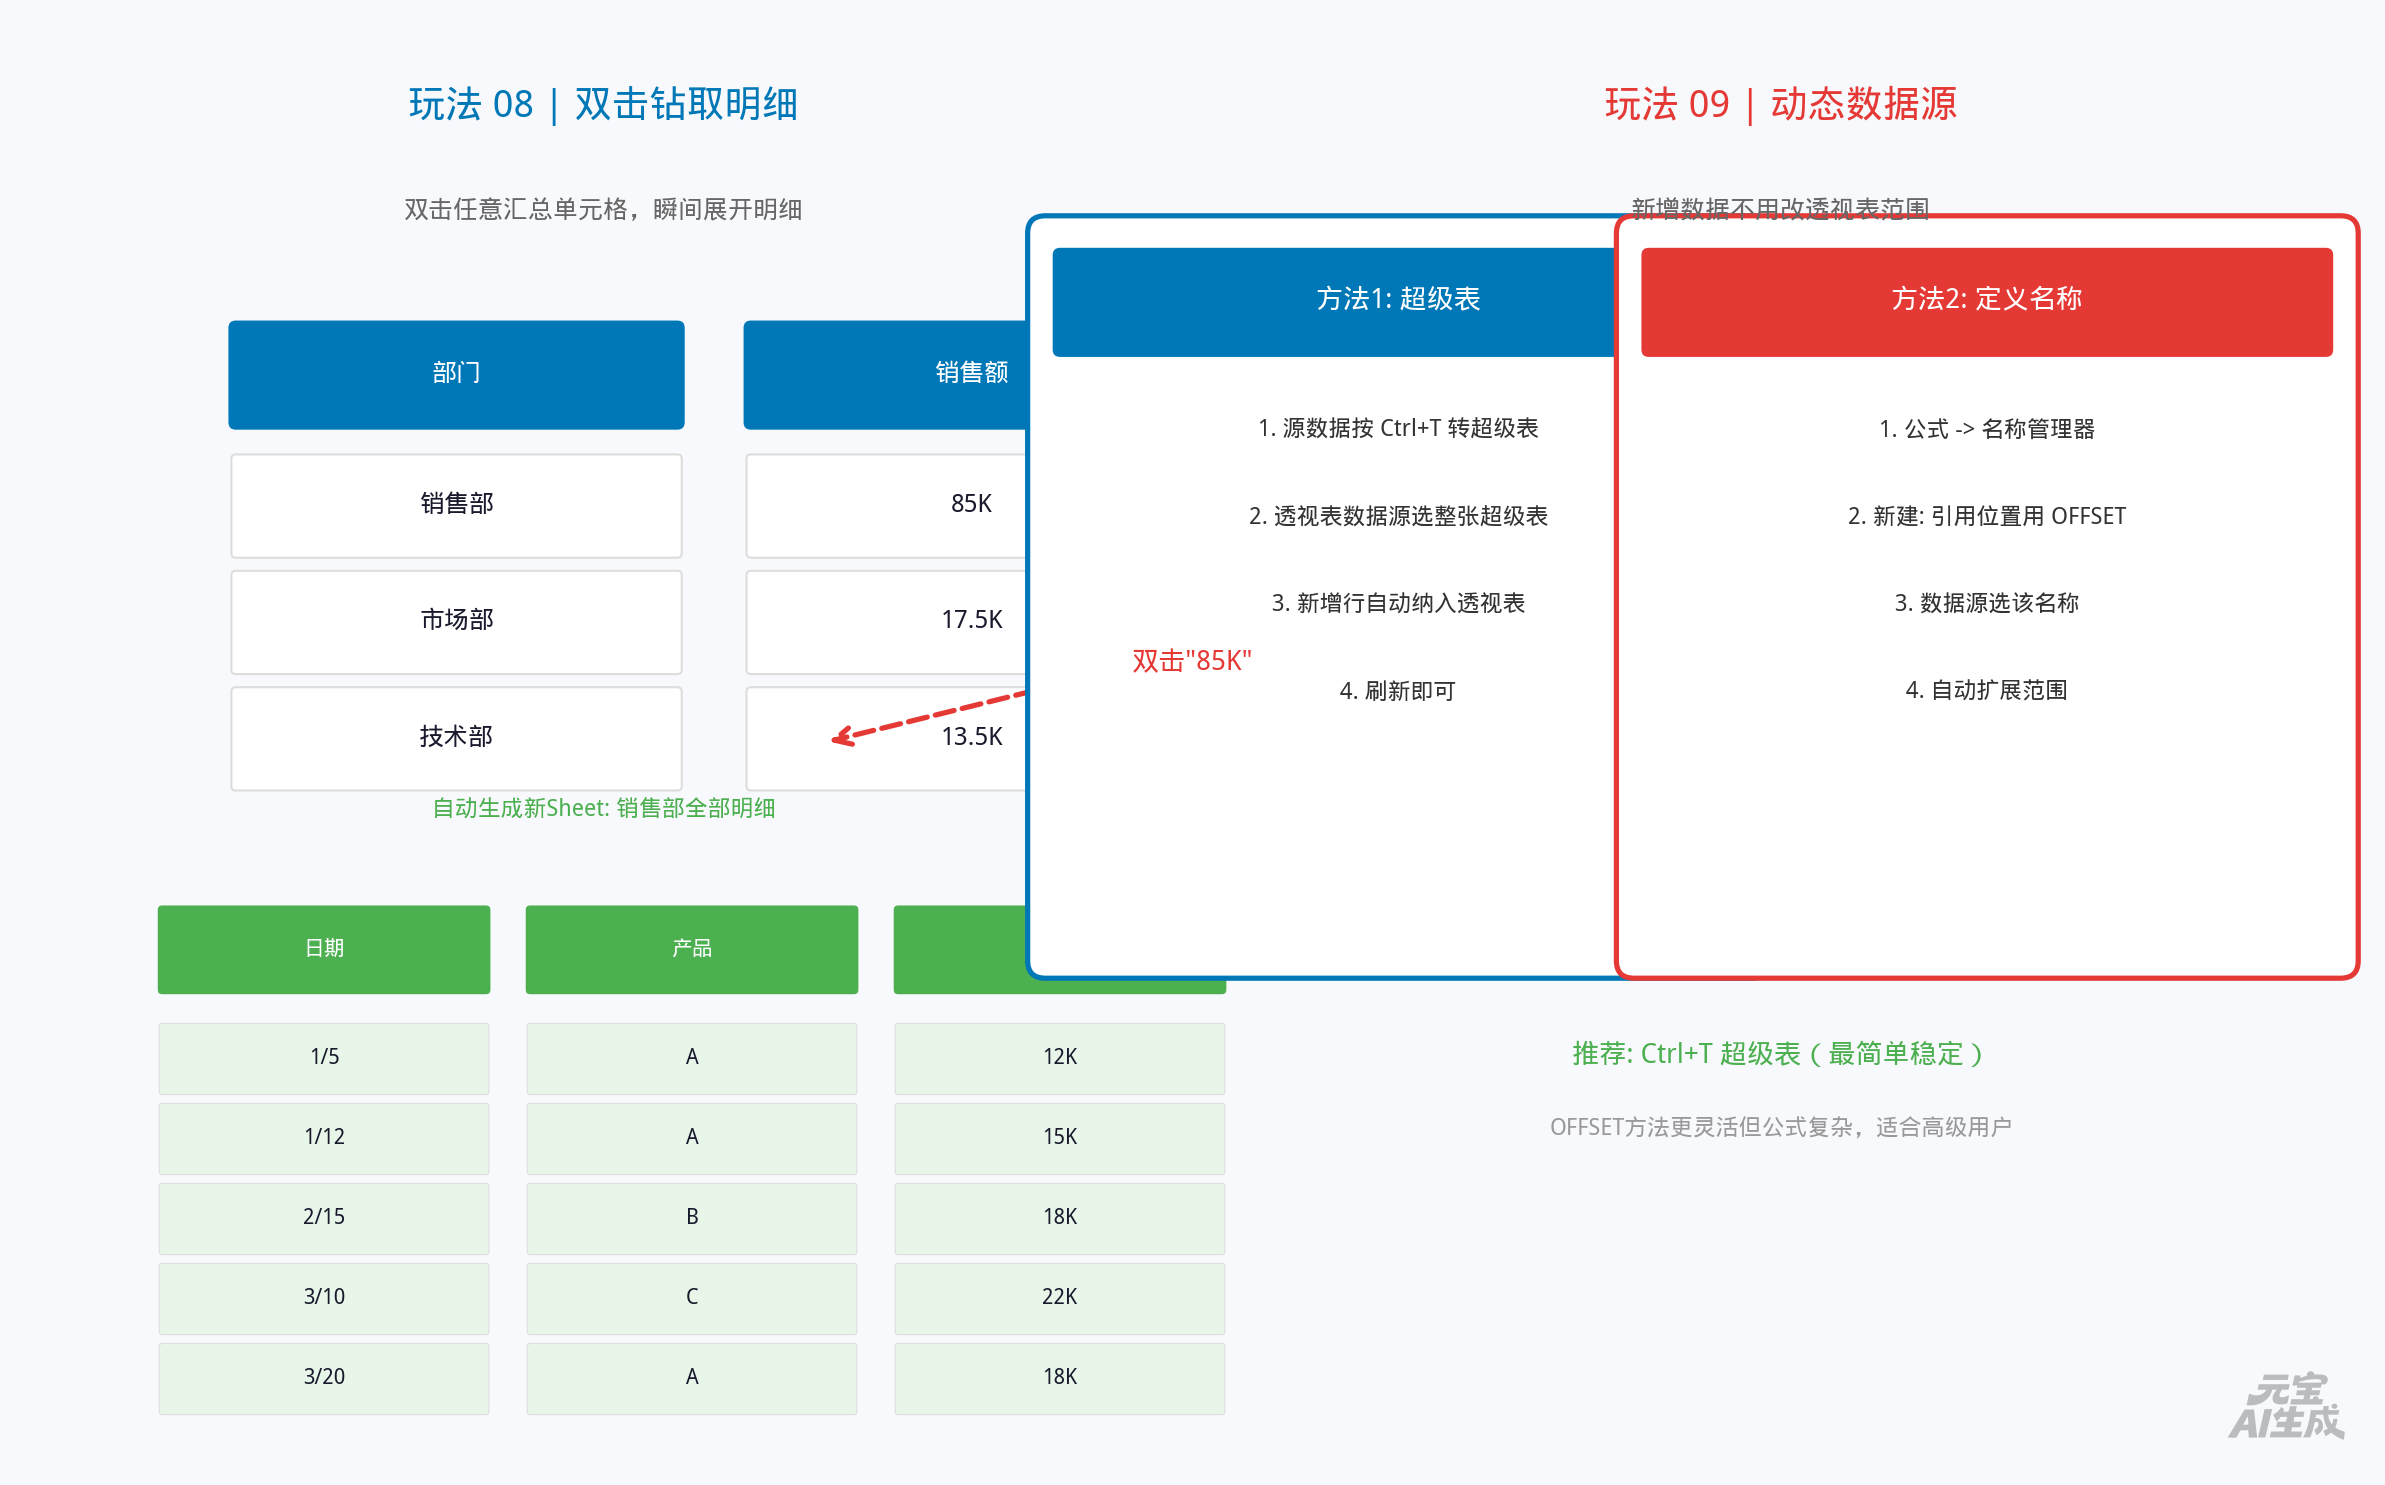The image size is (2385, 1485).
Task: Click the 产品 green header
Action: point(692,949)
